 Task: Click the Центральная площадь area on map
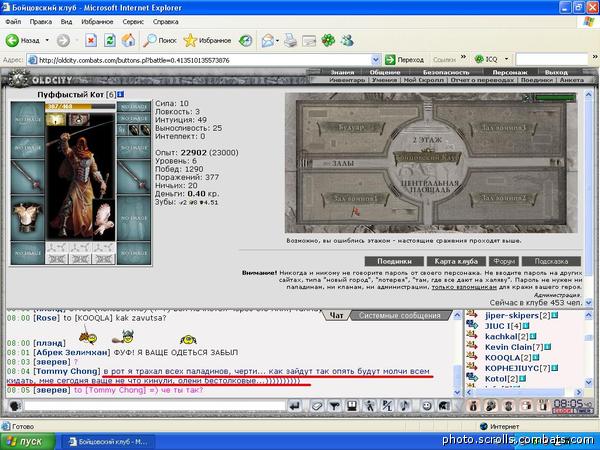(429, 186)
